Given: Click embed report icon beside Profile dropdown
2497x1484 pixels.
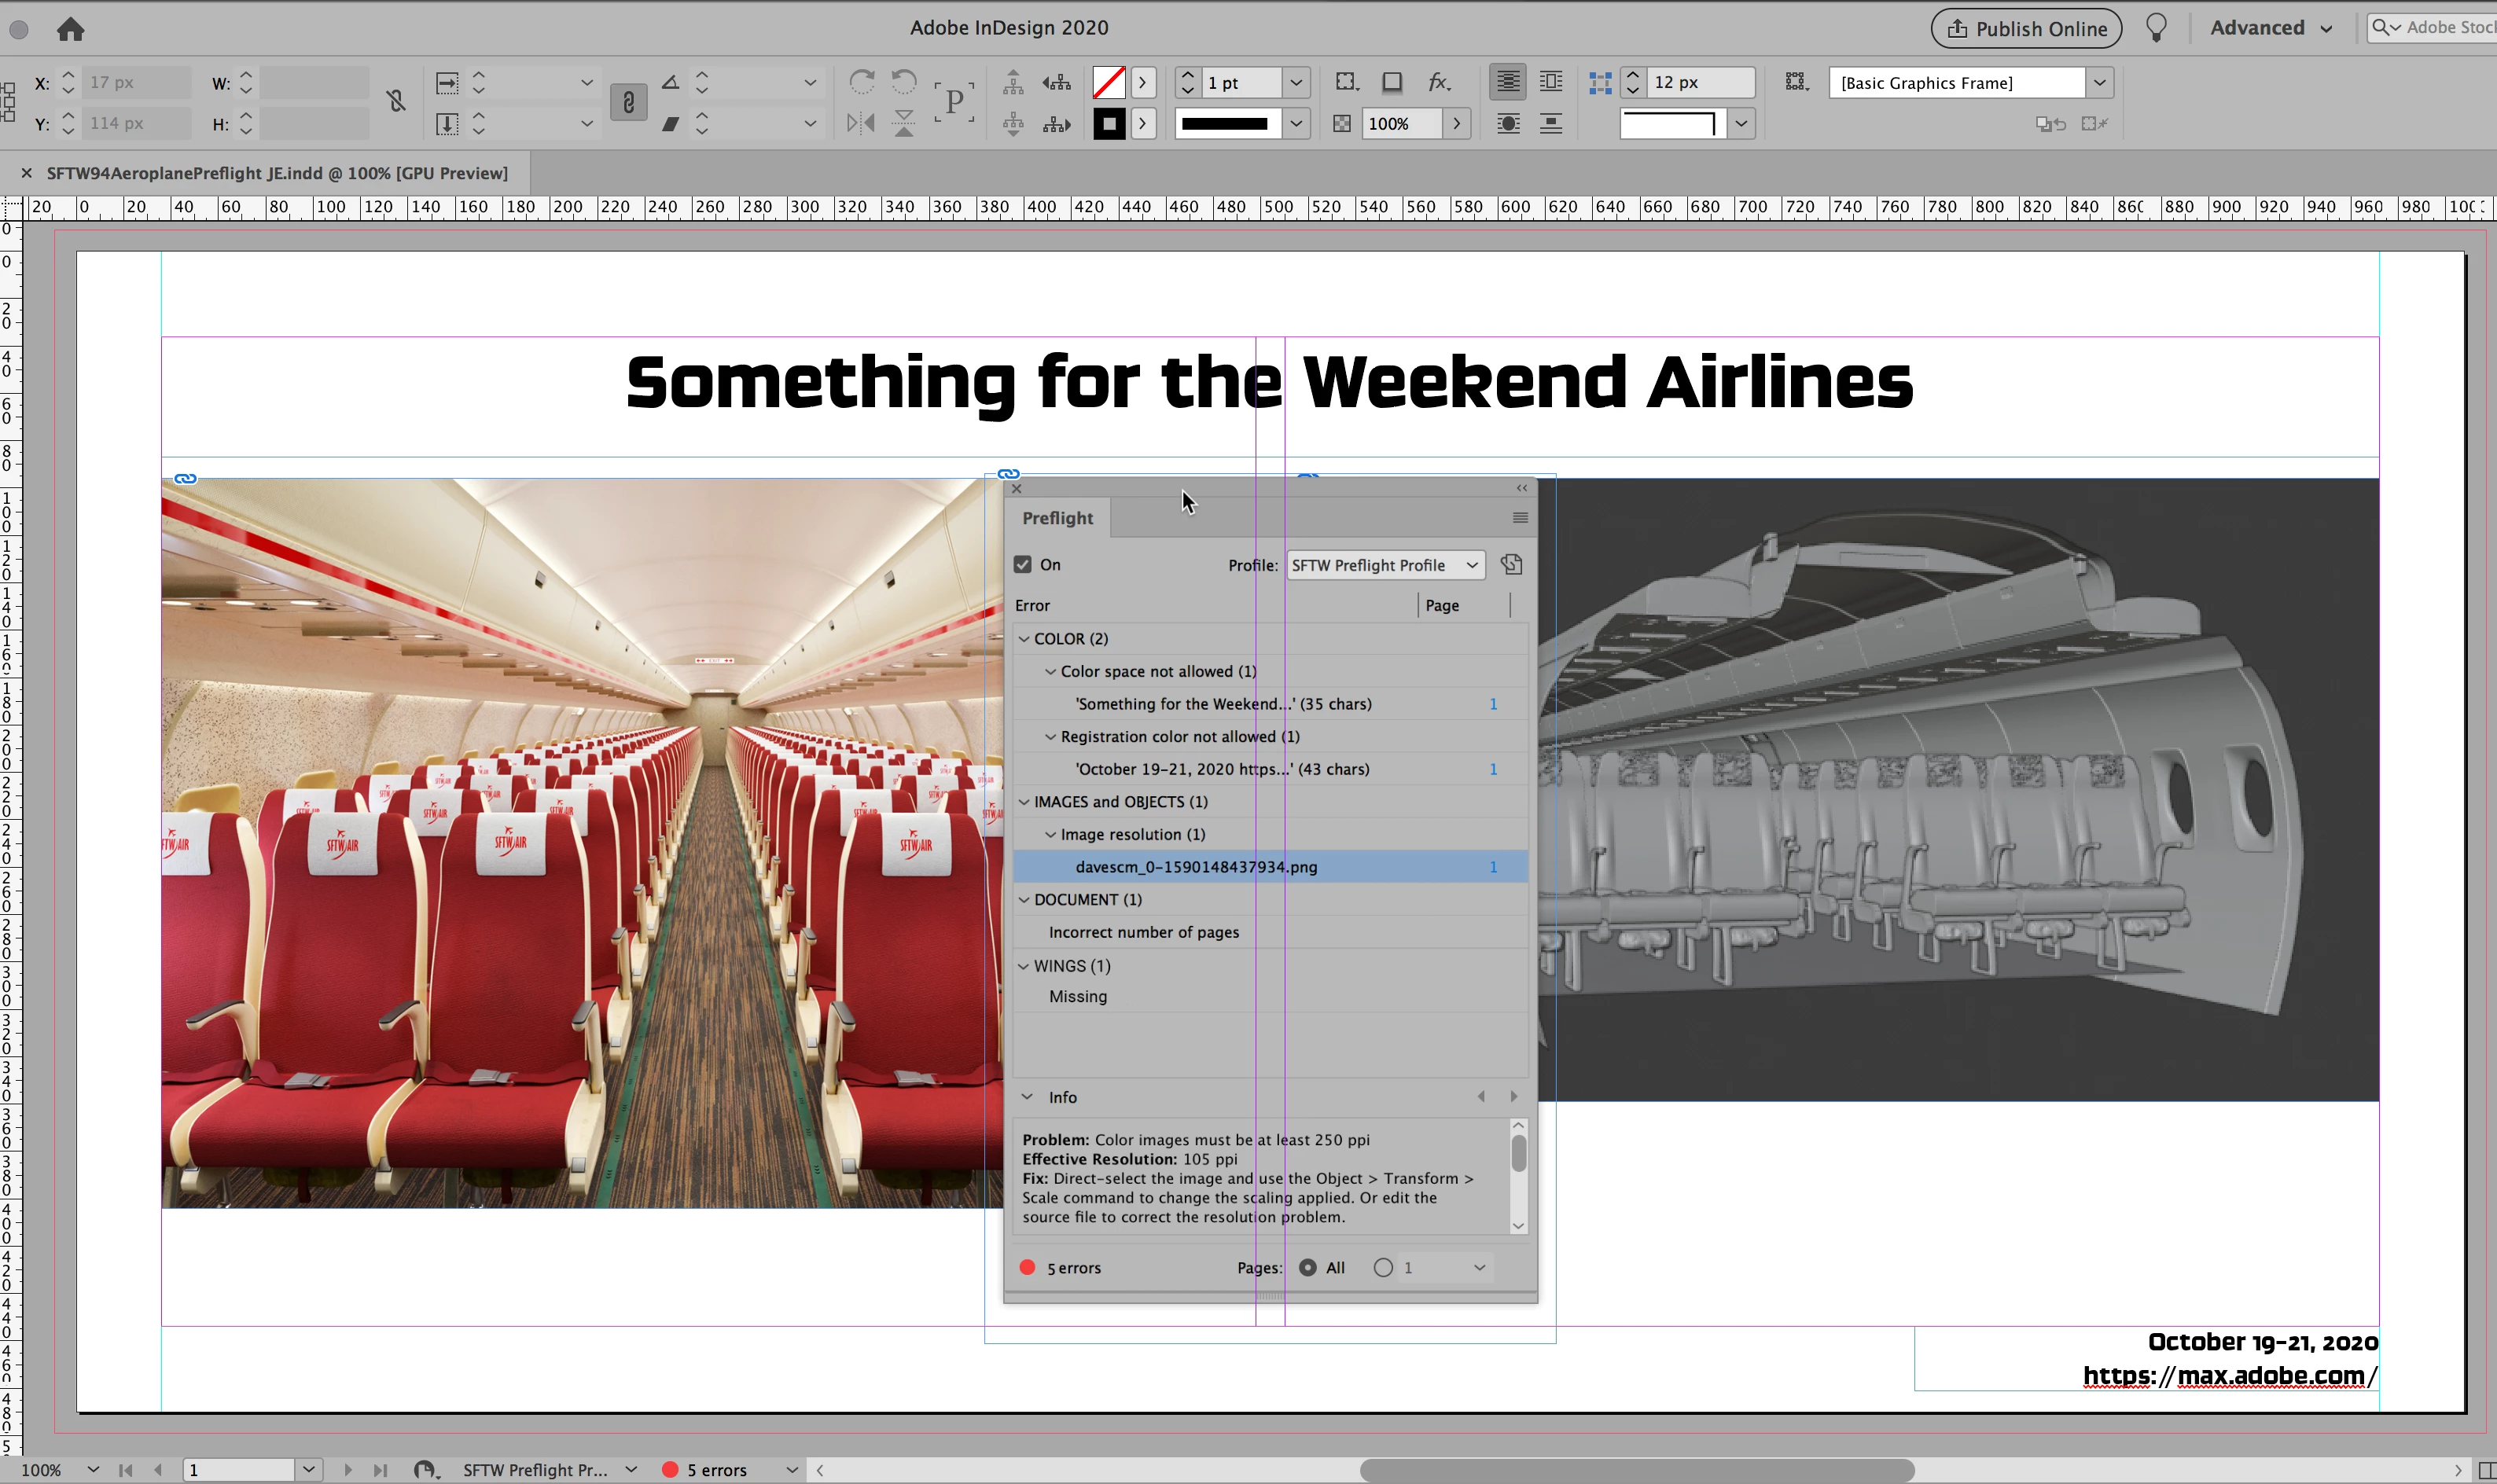Looking at the screenshot, I should (x=1511, y=565).
